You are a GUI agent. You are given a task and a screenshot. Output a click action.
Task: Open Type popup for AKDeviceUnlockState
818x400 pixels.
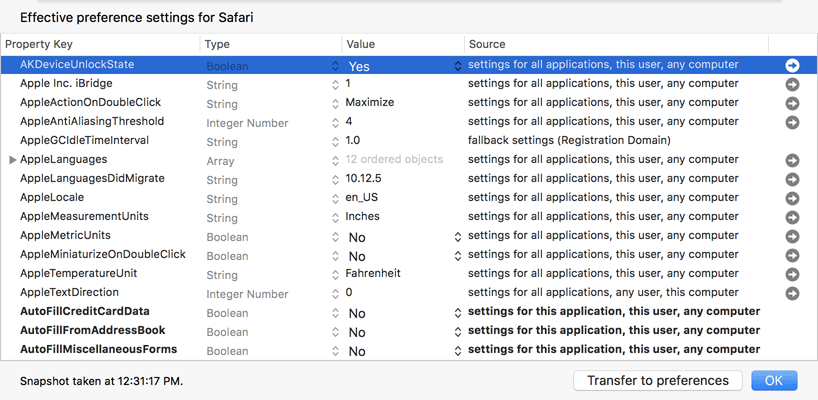click(x=335, y=66)
